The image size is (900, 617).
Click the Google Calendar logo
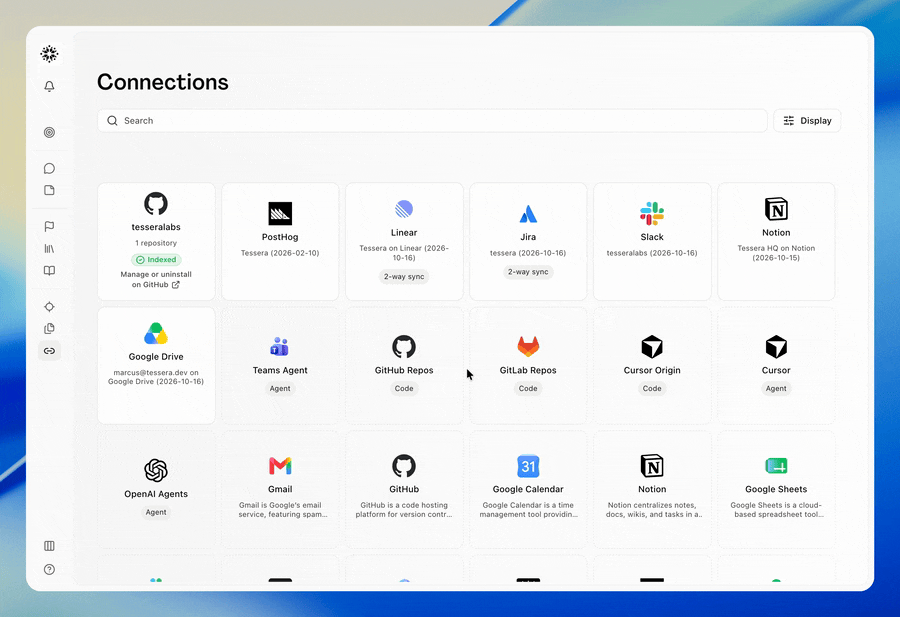tap(528, 466)
